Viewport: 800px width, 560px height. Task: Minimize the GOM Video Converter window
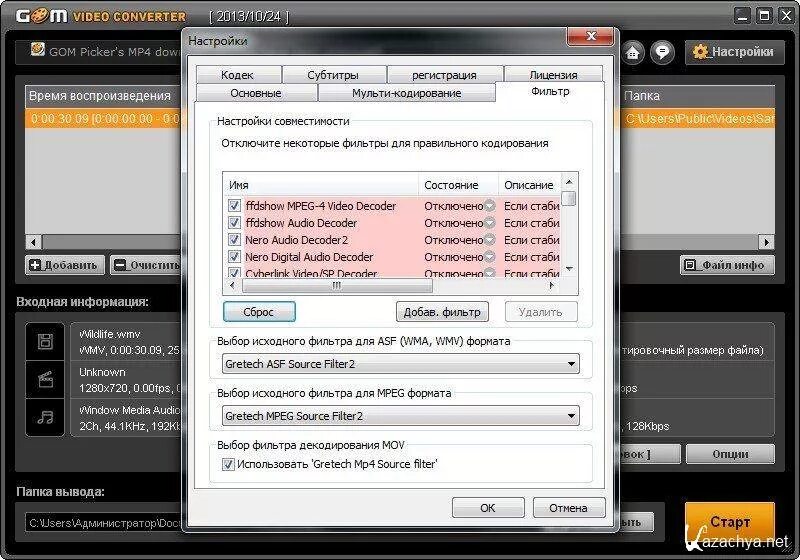743,16
